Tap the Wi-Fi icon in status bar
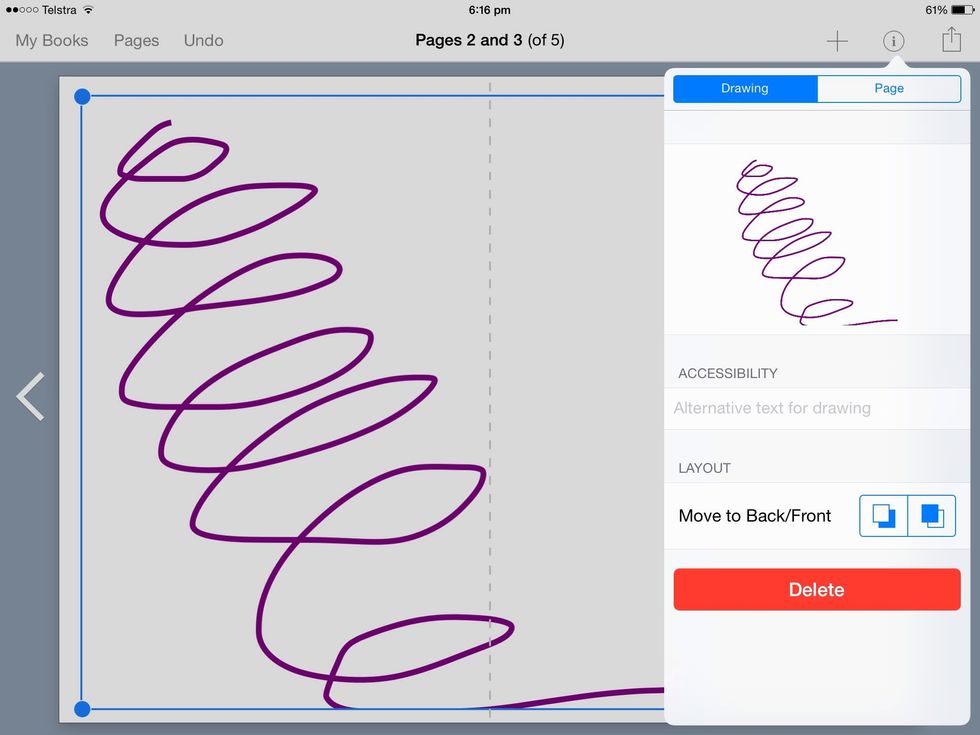980x735 pixels. click(88, 10)
